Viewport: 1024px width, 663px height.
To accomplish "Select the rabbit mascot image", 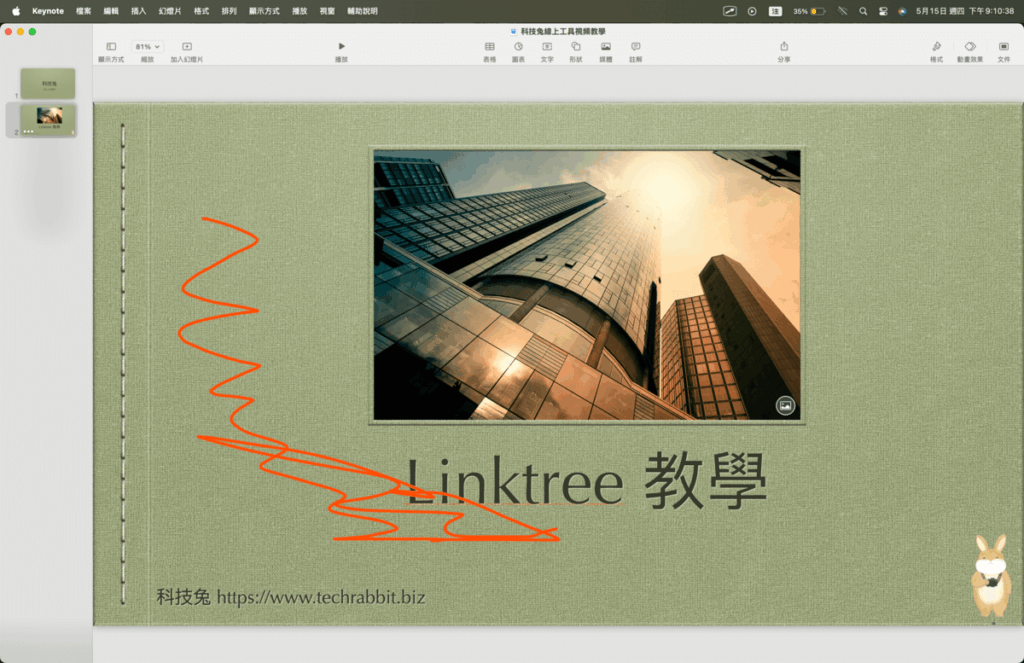I will click(991, 575).
